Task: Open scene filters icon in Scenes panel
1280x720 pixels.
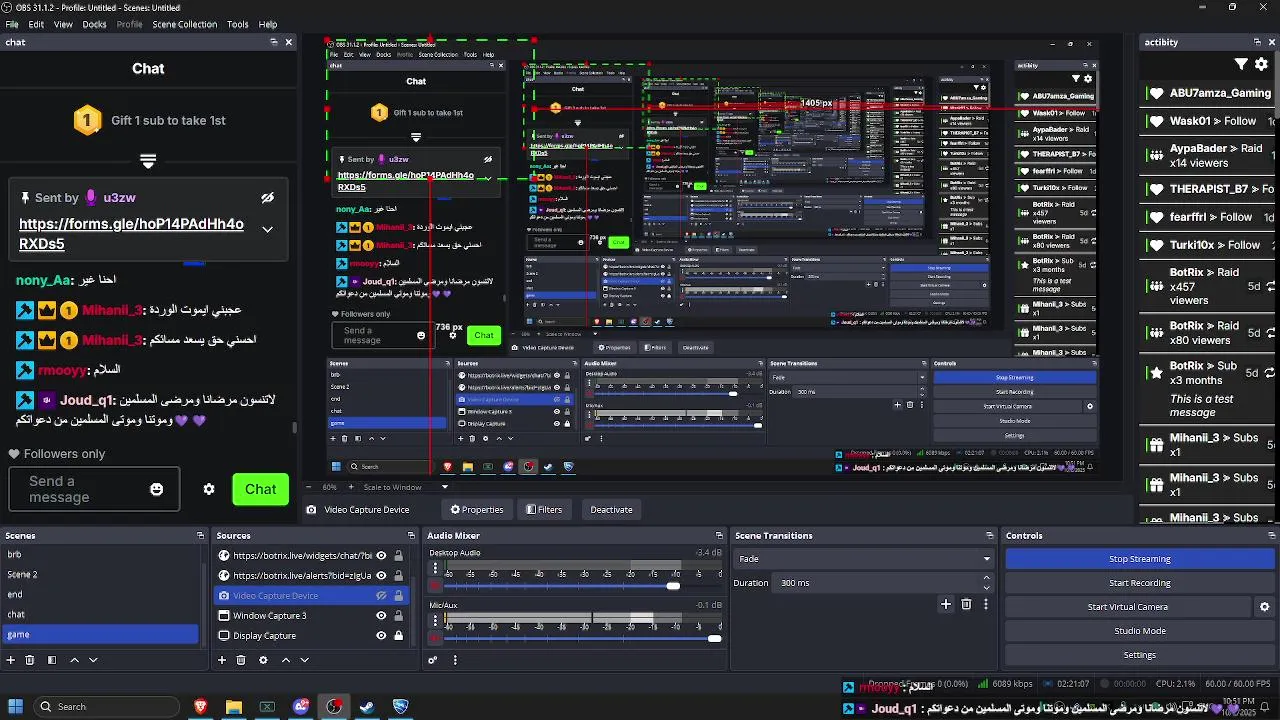Action: [x=52, y=660]
